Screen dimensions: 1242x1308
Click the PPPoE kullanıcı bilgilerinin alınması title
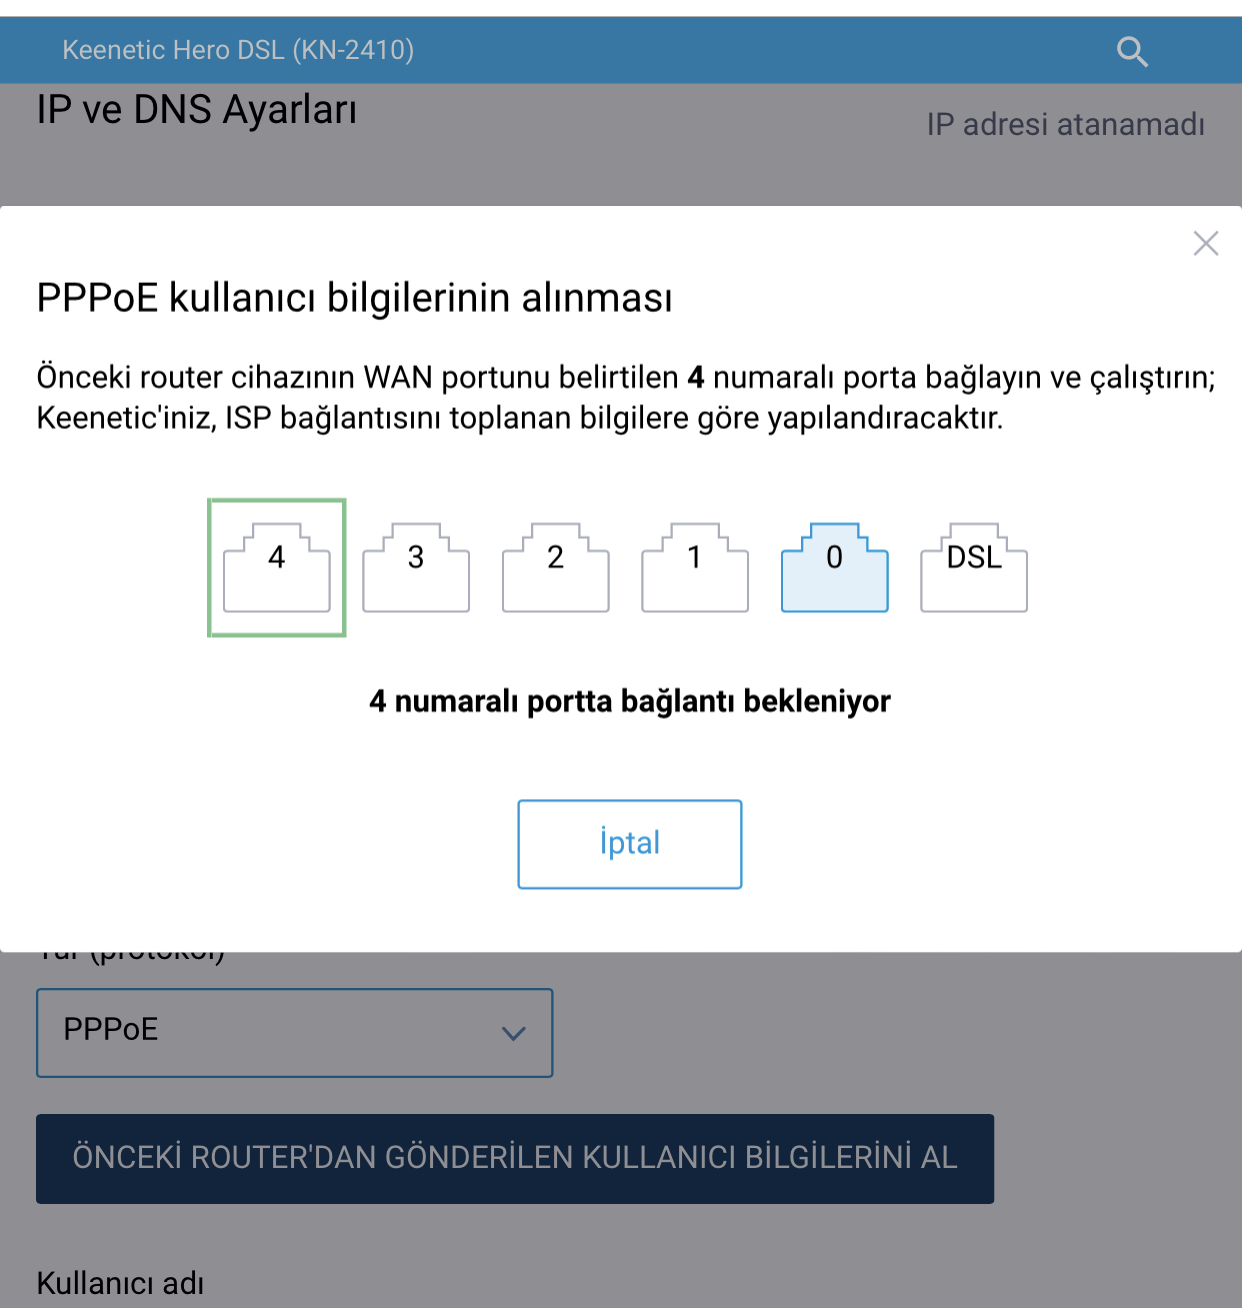(x=355, y=298)
